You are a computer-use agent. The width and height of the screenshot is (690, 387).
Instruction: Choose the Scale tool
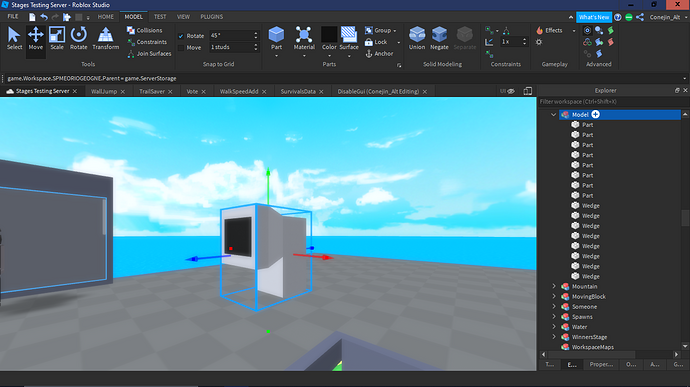[57, 38]
